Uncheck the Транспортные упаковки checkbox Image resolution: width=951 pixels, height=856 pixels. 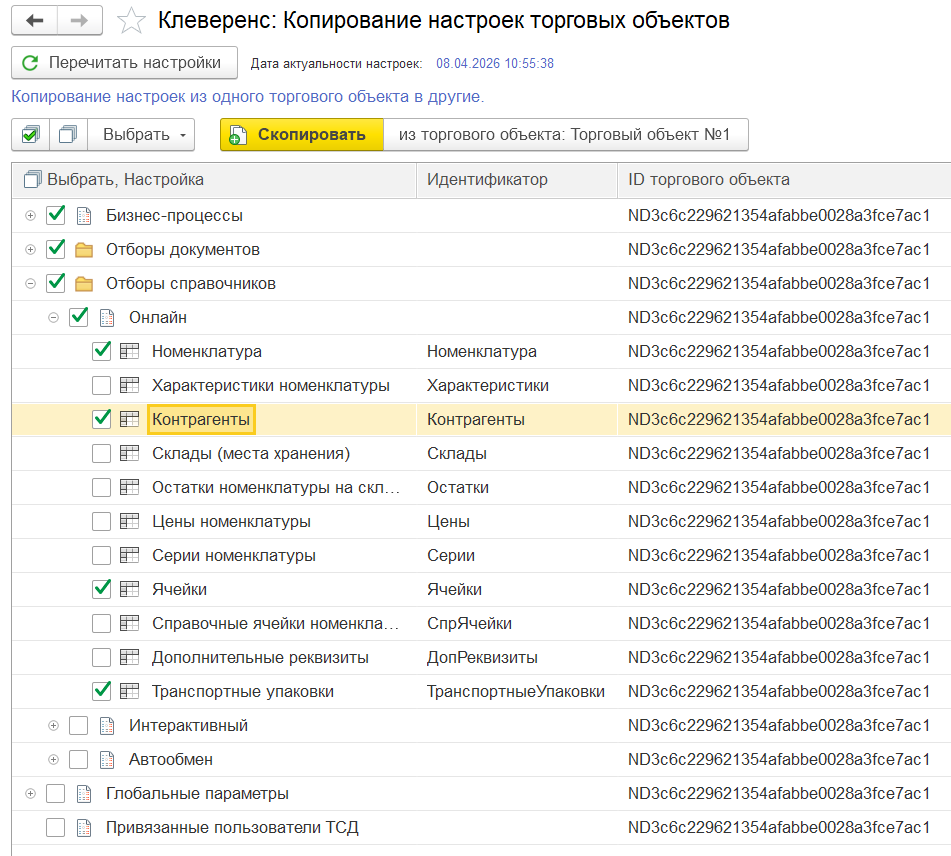tap(101, 690)
